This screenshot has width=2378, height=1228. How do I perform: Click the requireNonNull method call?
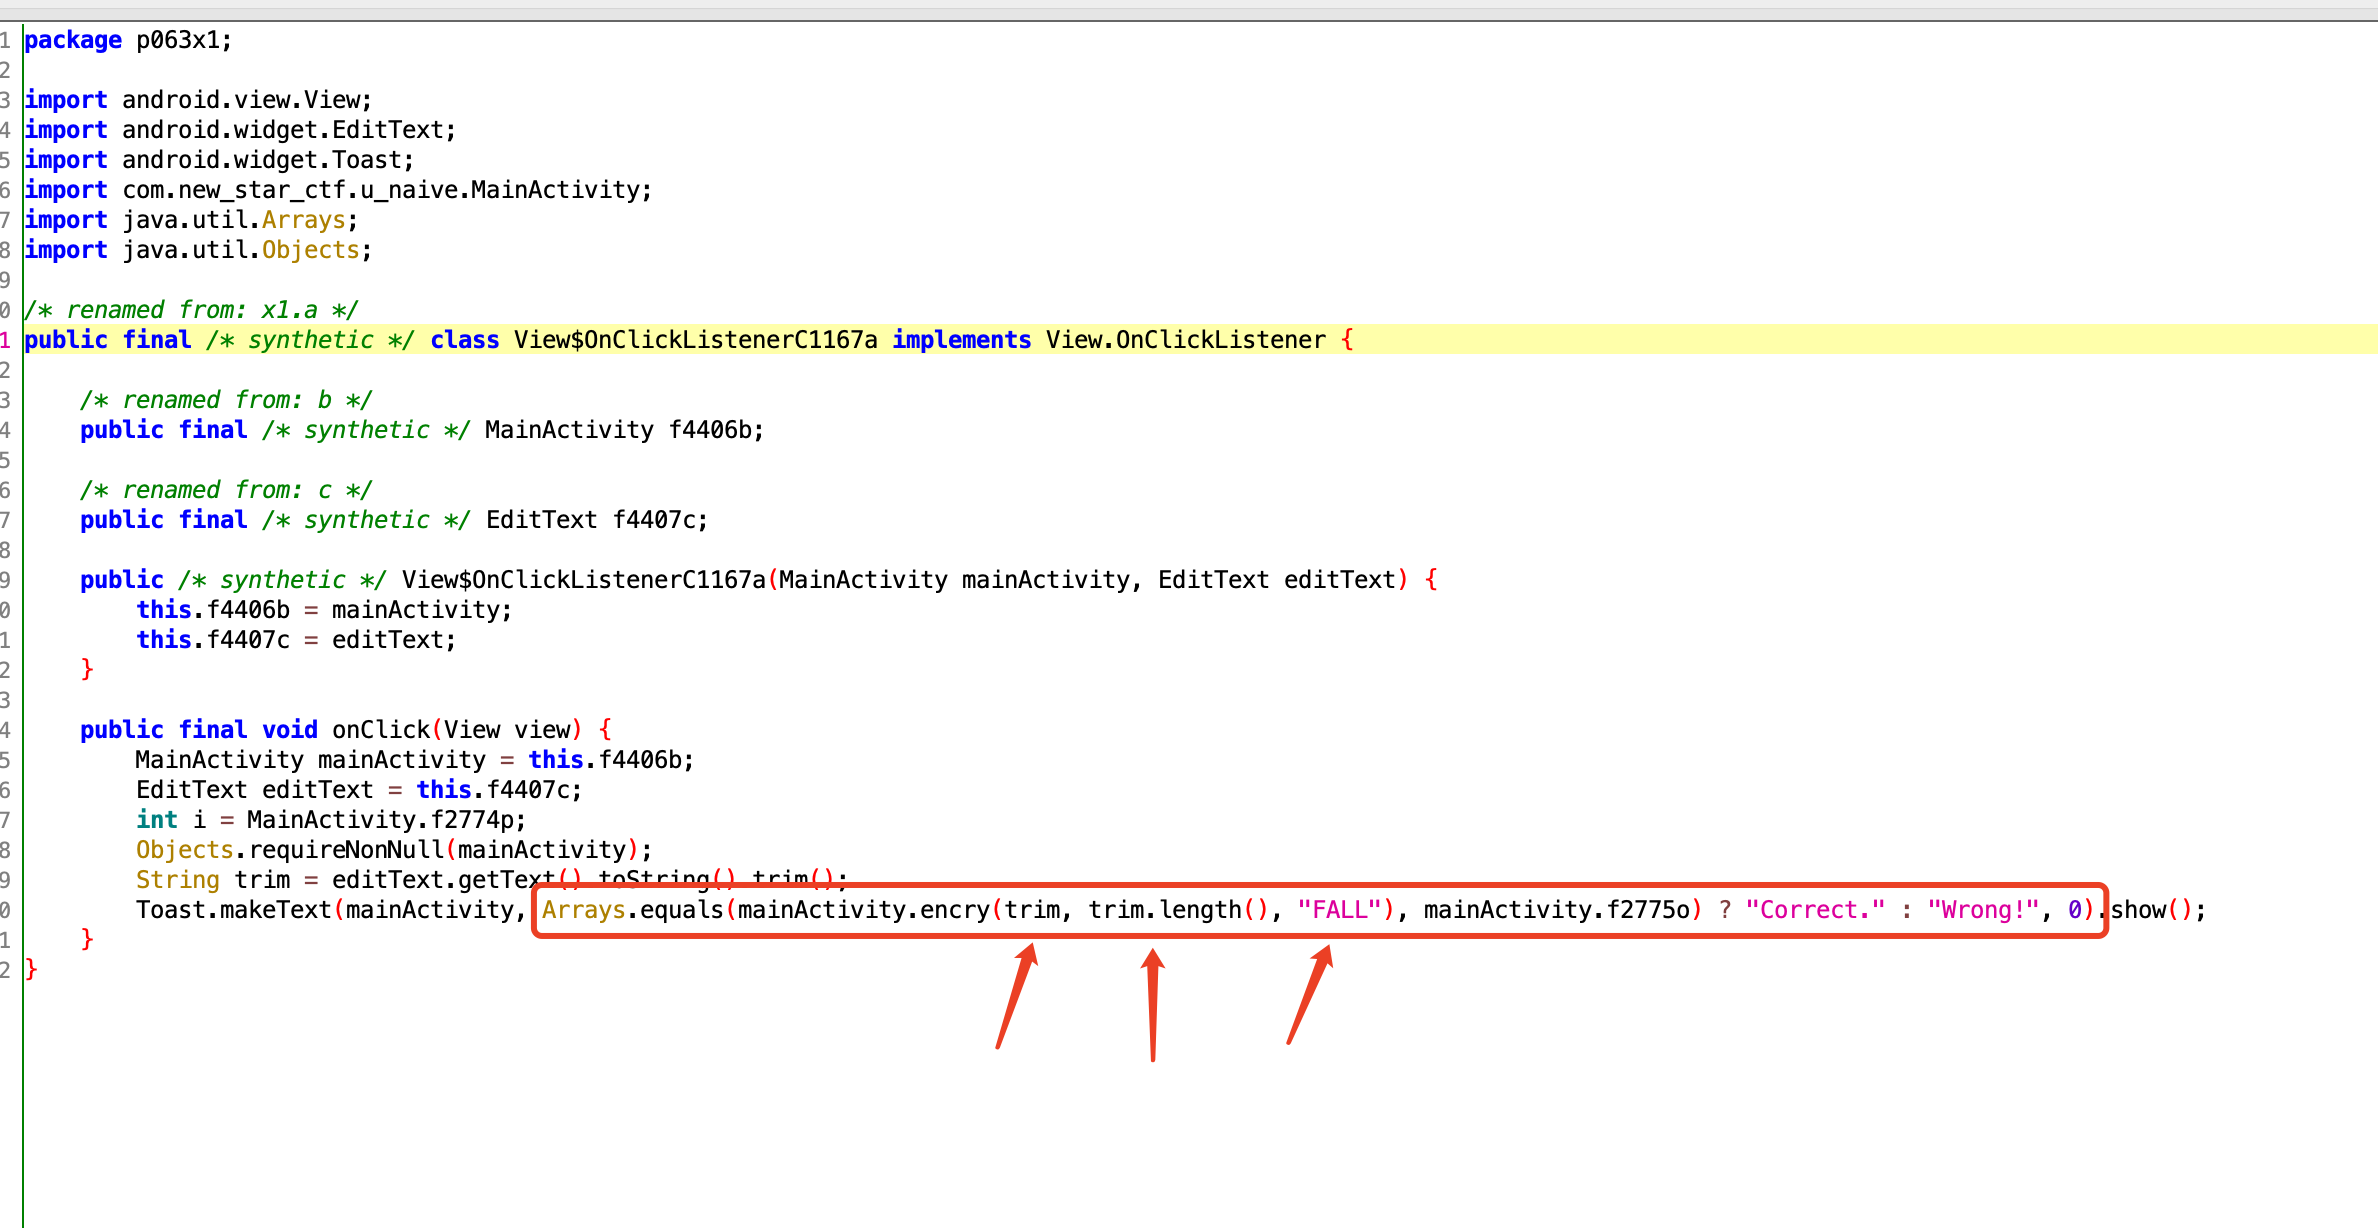click(346, 850)
